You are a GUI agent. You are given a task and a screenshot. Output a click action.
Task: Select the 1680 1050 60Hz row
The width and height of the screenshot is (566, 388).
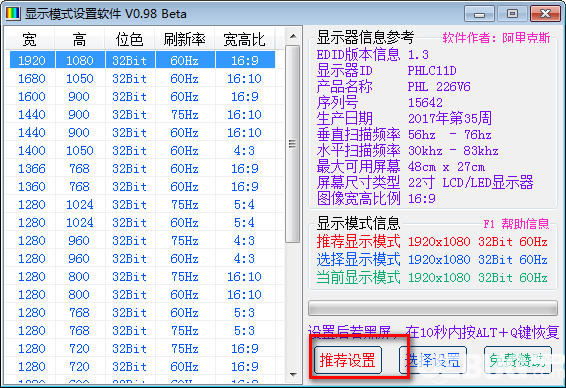142,78
